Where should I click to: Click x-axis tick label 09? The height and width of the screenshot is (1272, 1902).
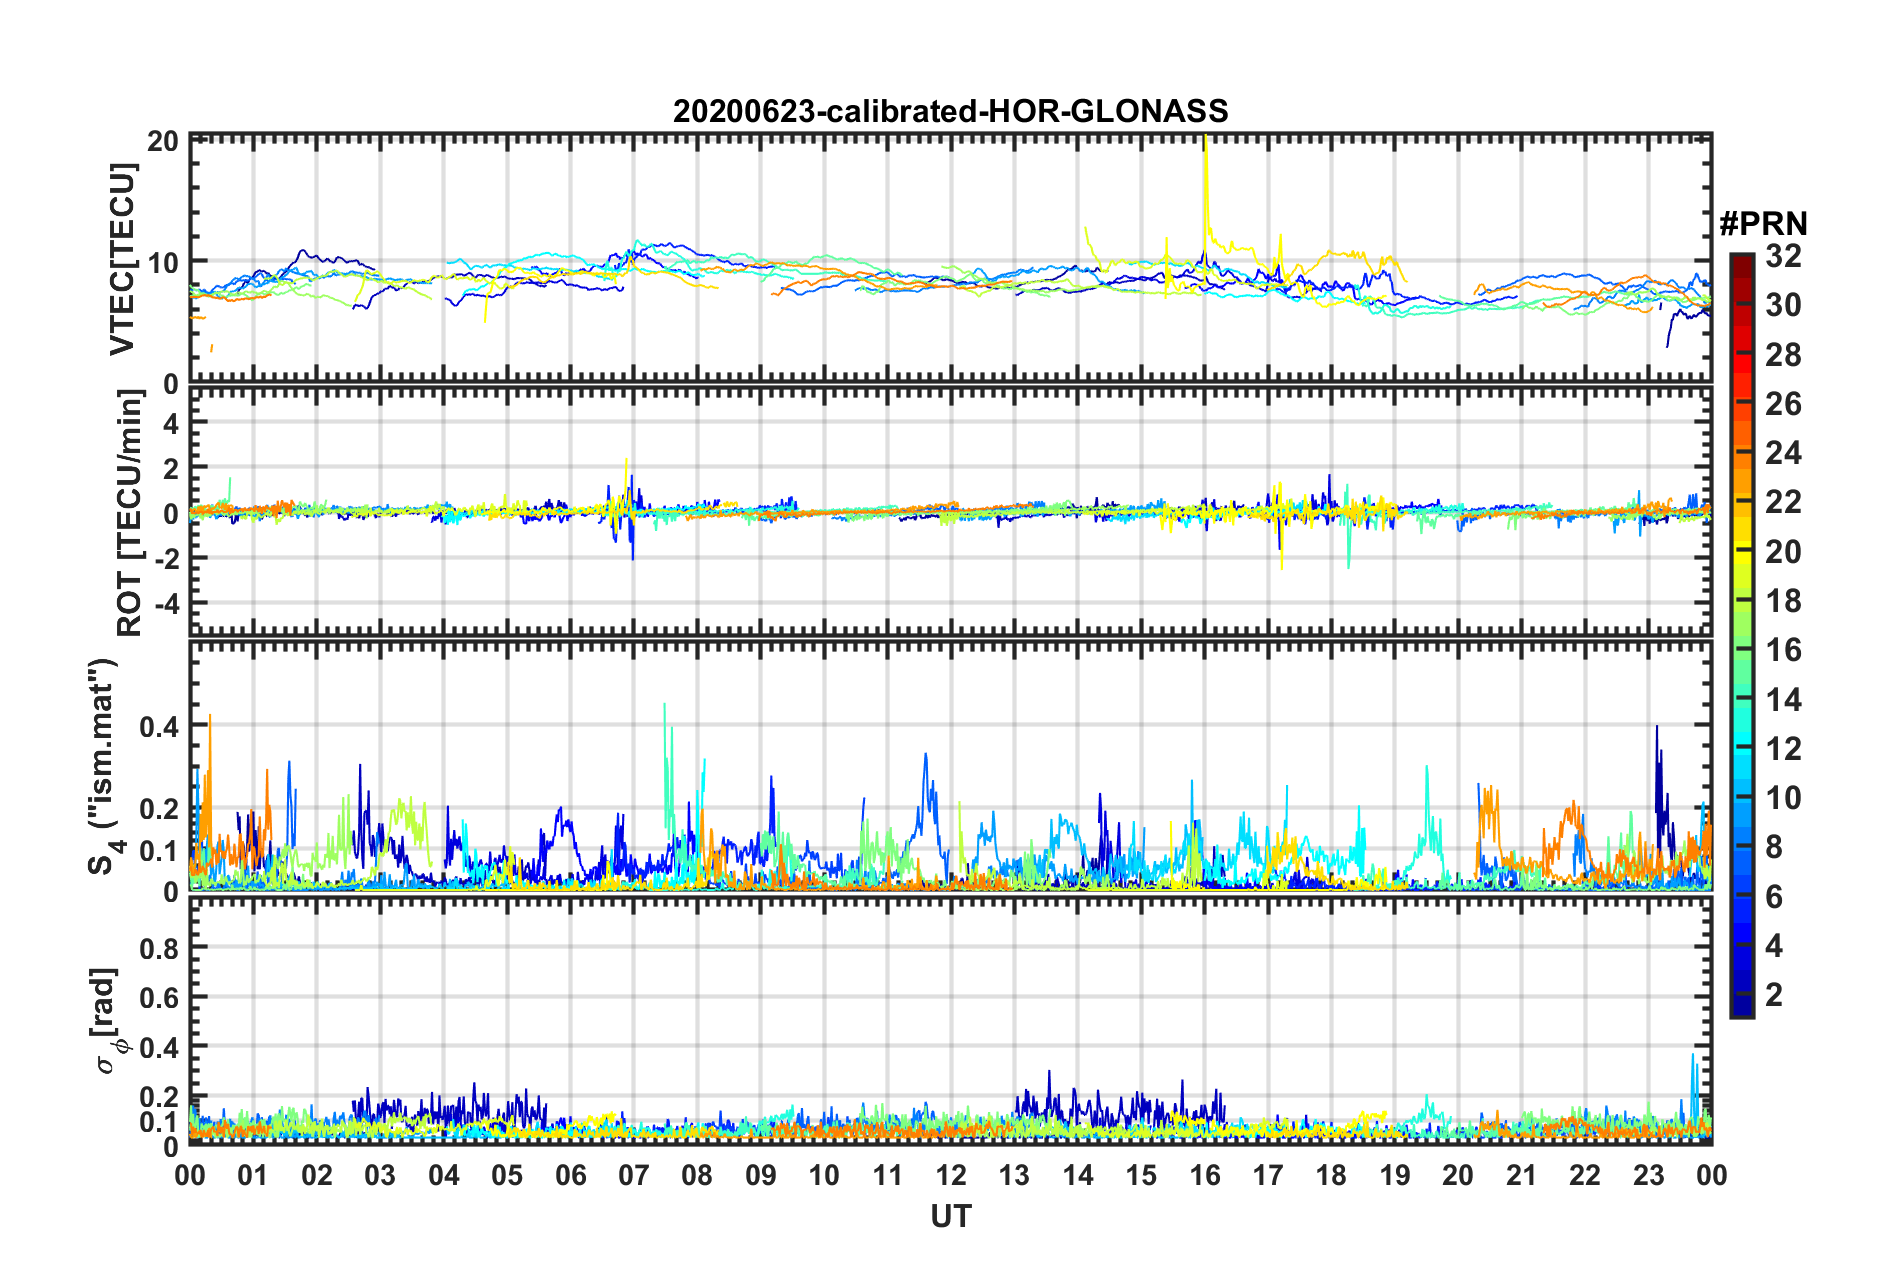761,1175
